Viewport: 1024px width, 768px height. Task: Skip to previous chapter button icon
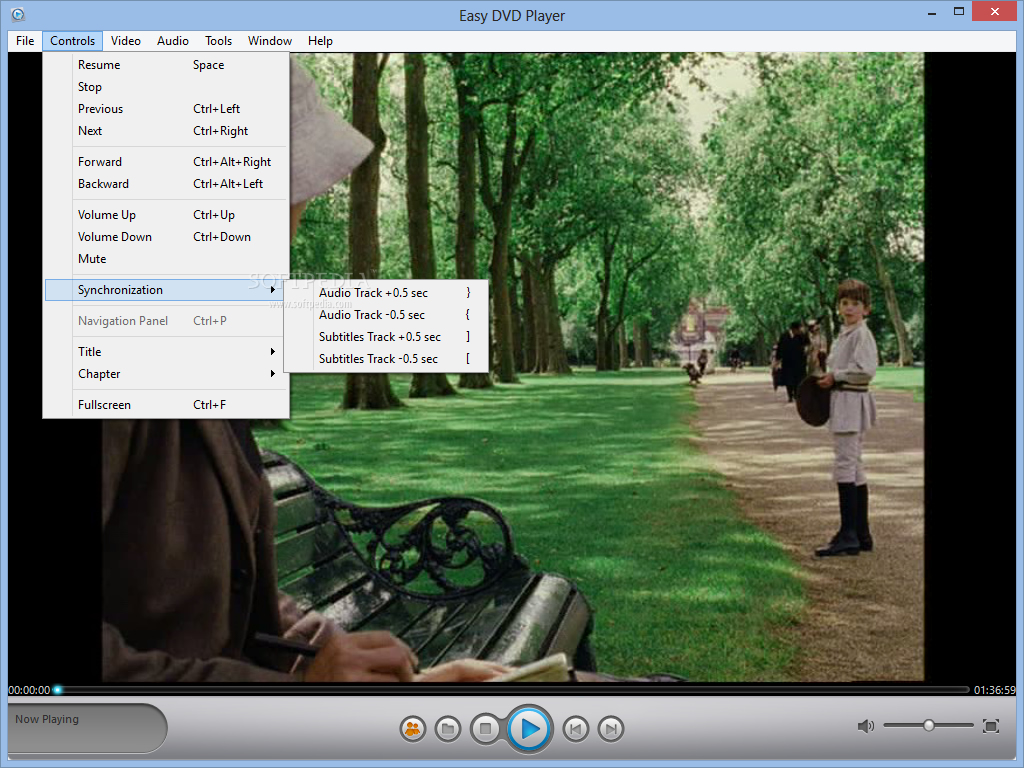point(575,729)
